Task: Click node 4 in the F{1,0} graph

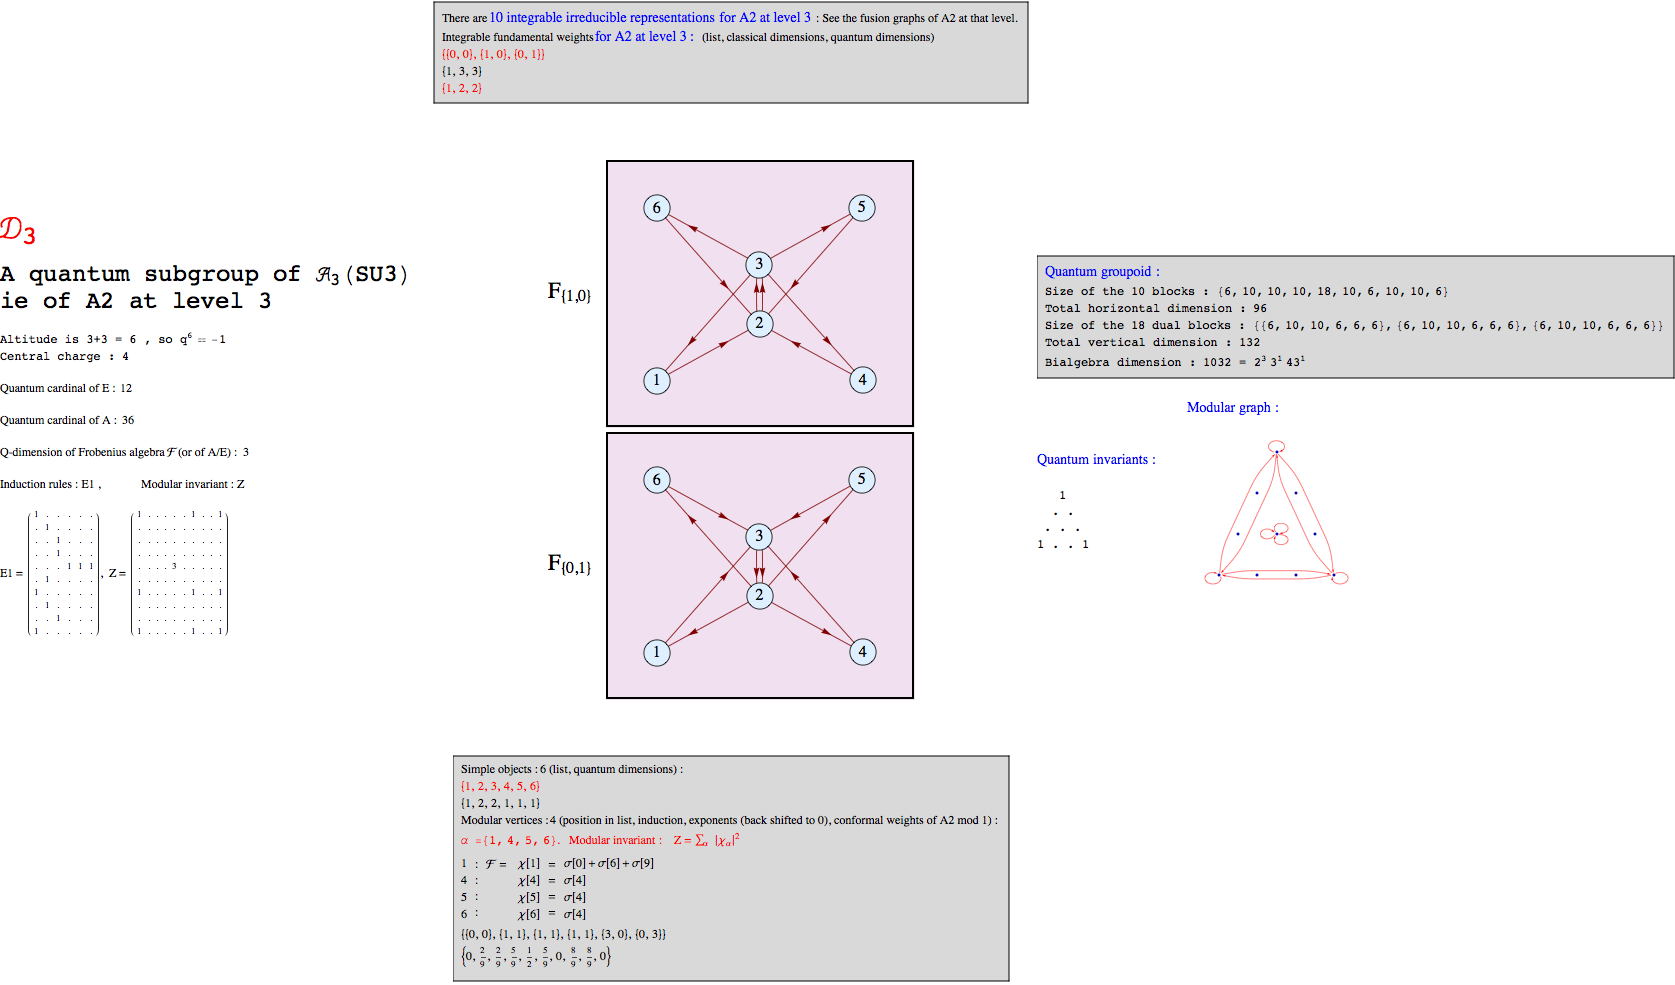Action: coord(862,380)
